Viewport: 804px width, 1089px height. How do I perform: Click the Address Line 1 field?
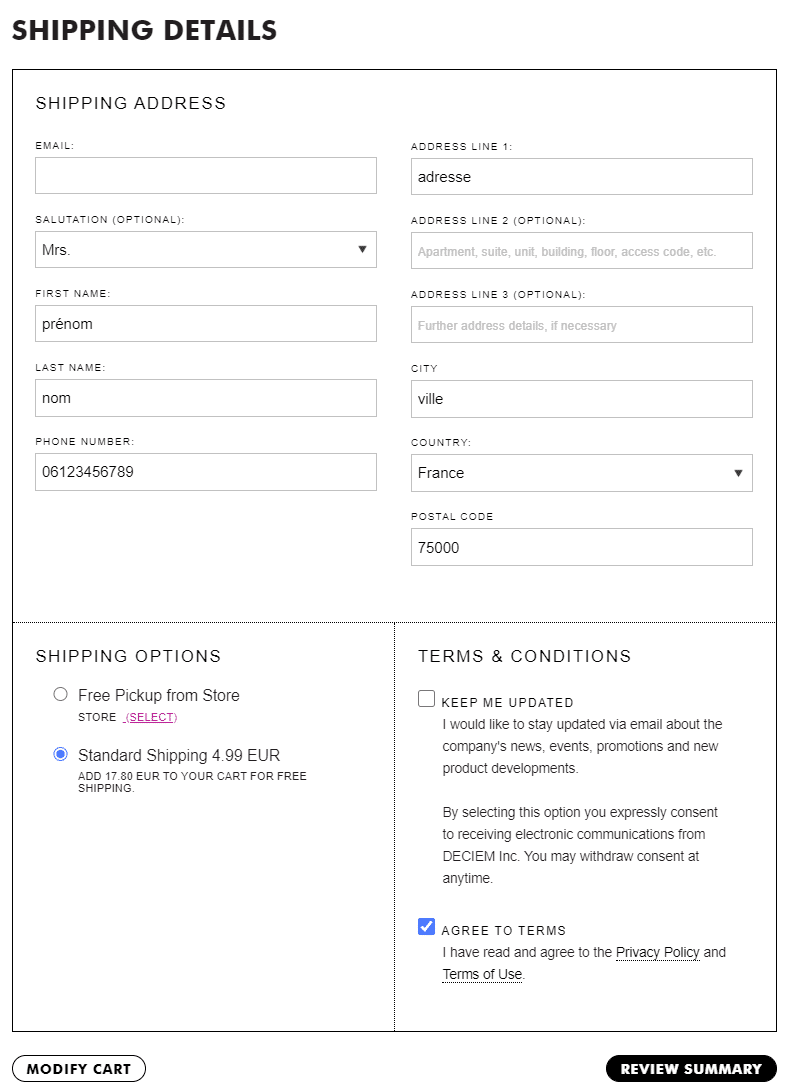click(x=581, y=177)
